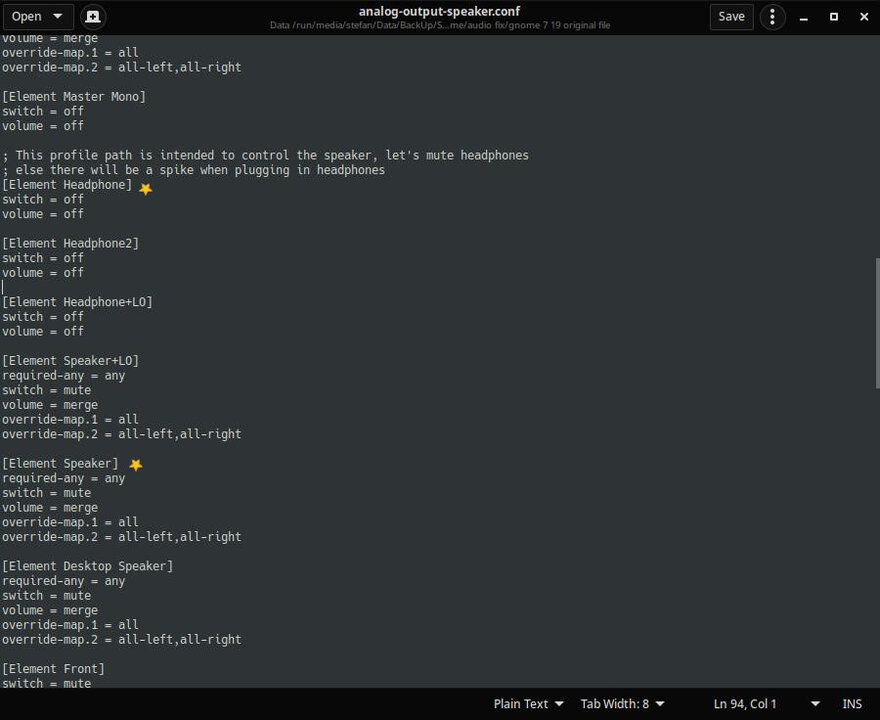Click the [Element Desktop Speaker] line
880x720 pixels.
(88, 566)
